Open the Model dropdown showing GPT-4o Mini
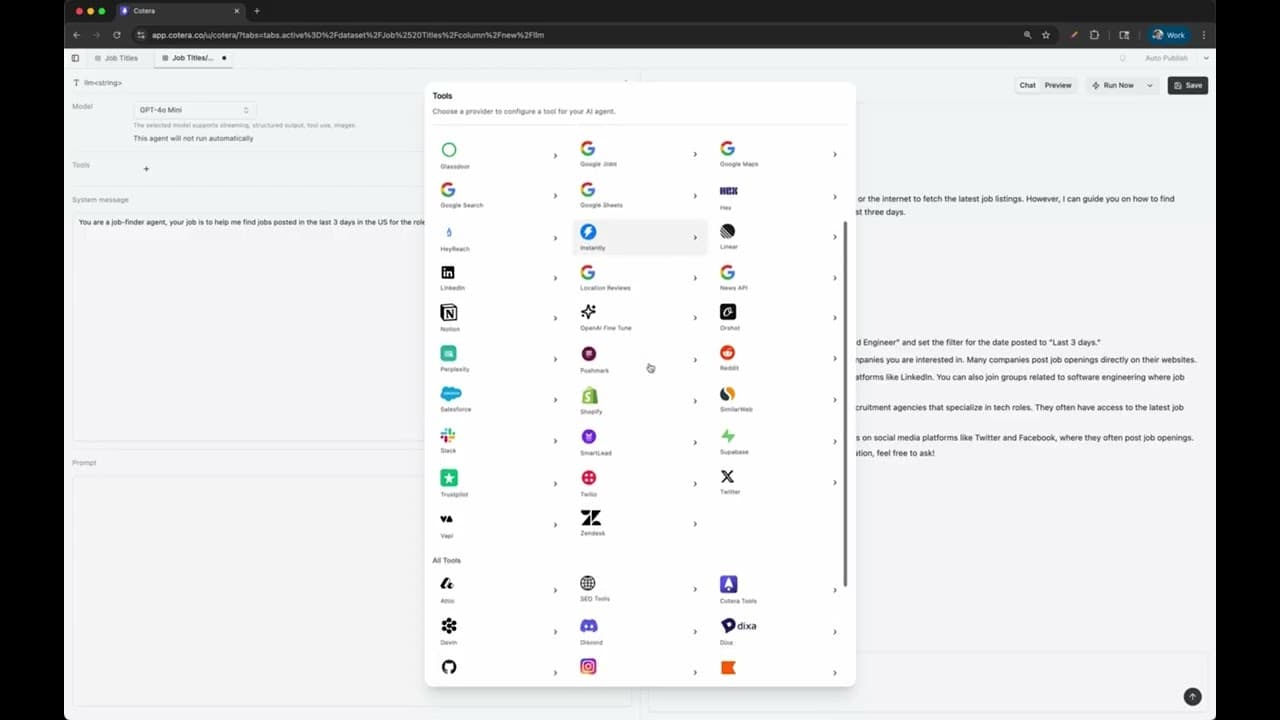Image resolution: width=1280 pixels, height=720 pixels. (x=194, y=110)
